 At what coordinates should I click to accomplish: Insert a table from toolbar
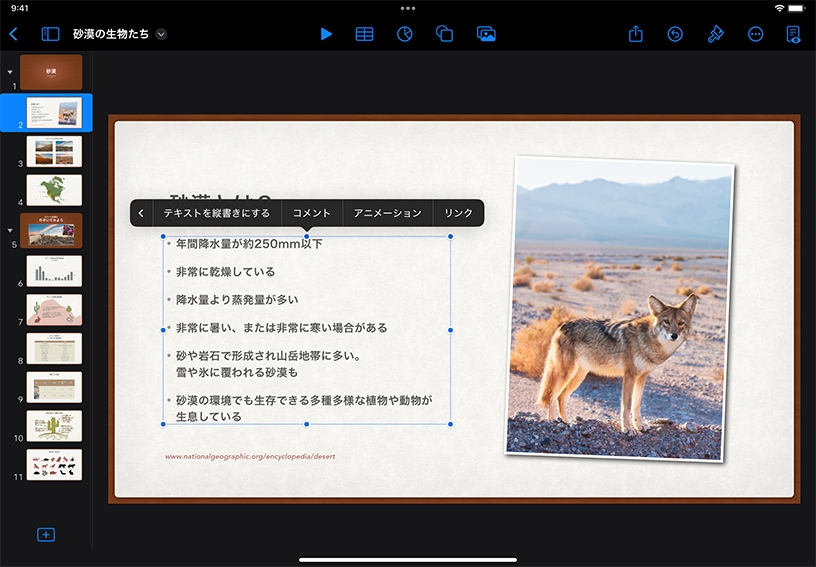click(365, 34)
